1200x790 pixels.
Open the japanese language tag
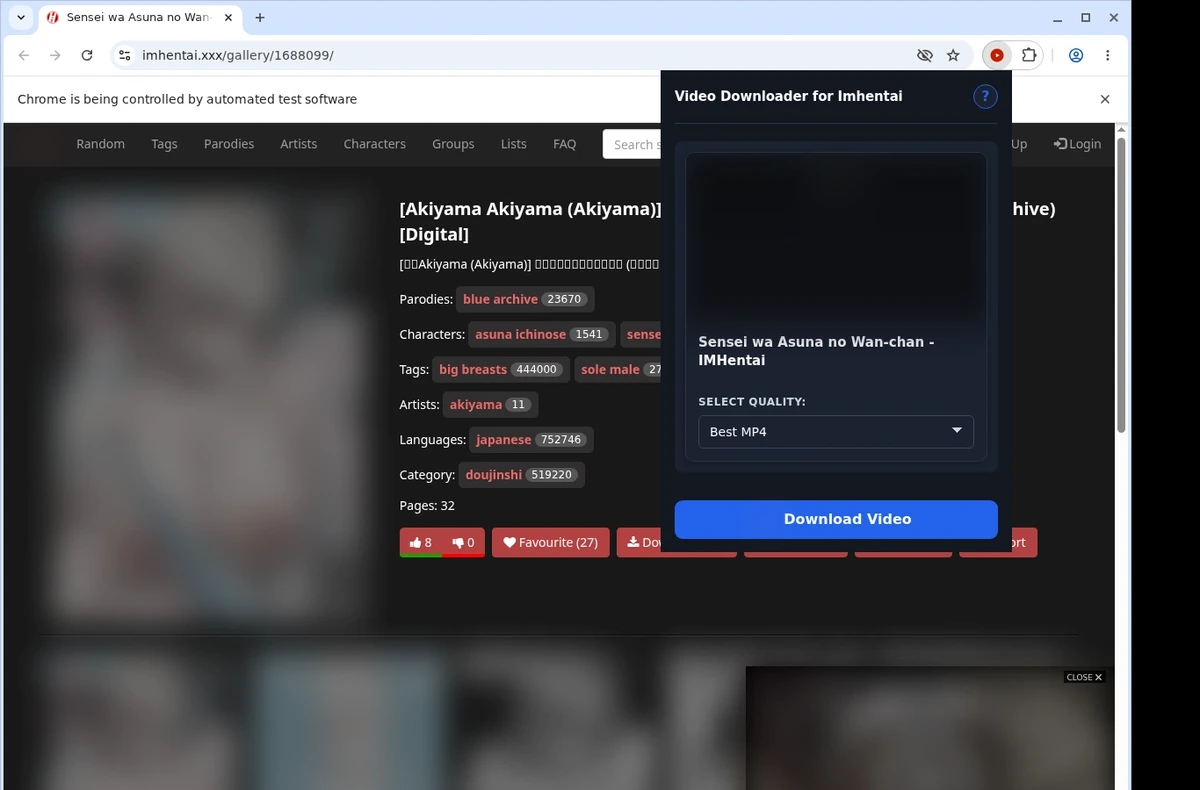531,439
